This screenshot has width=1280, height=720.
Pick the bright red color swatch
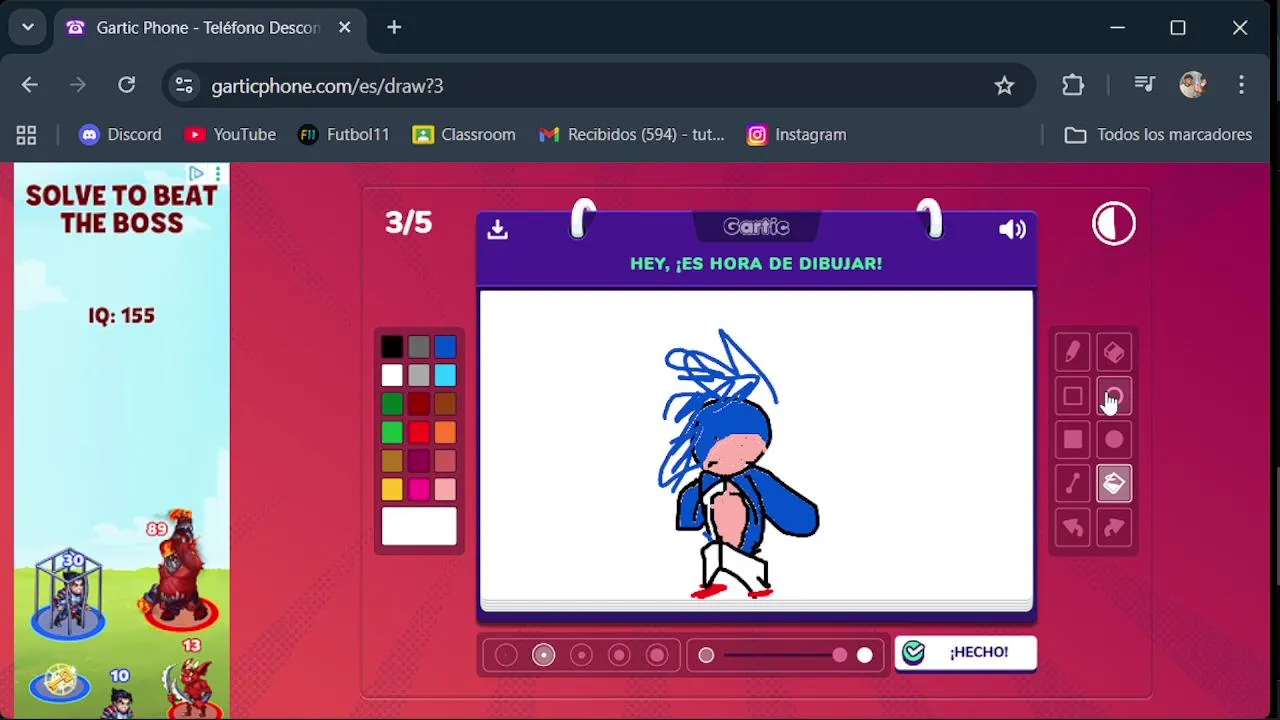[419, 432]
